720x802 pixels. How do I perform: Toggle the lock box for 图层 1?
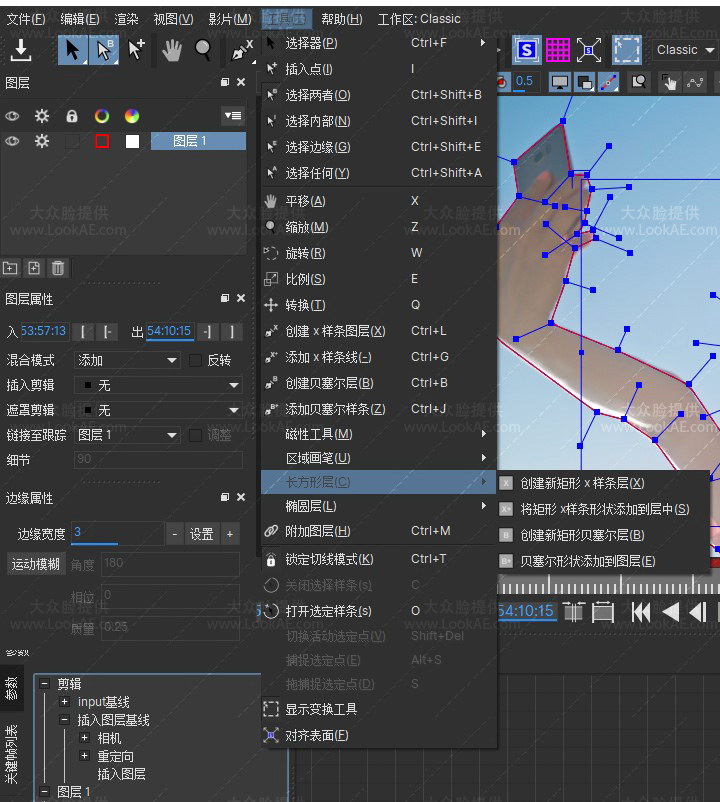click(x=72, y=142)
